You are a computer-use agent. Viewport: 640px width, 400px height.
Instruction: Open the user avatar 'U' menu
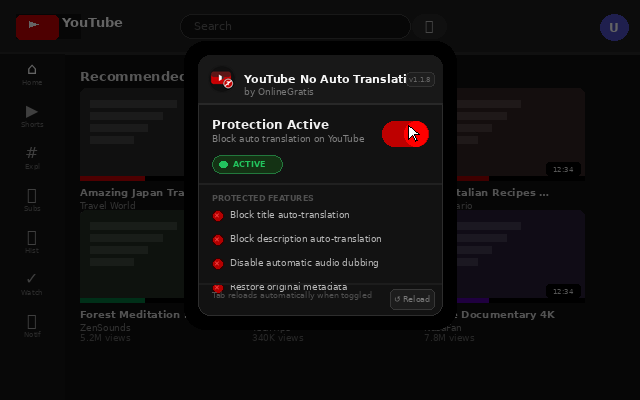point(614,27)
